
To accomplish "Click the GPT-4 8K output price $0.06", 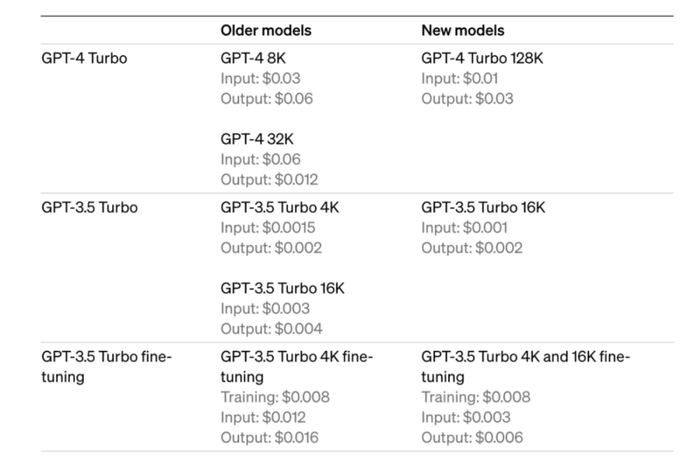I will point(265,98).
